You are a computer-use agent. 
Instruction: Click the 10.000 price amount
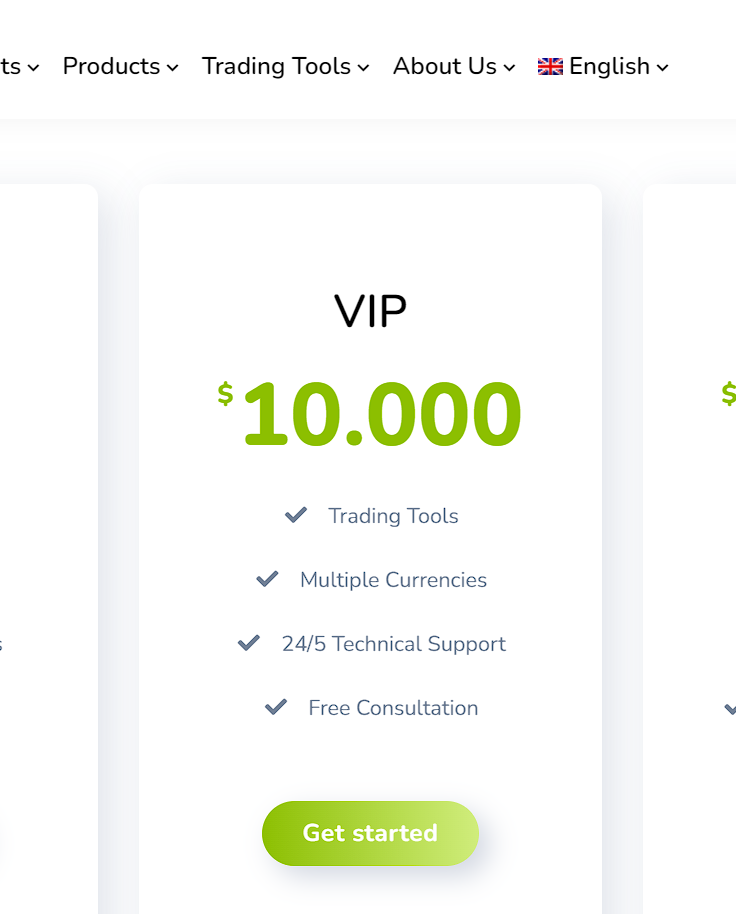point(382,413)
